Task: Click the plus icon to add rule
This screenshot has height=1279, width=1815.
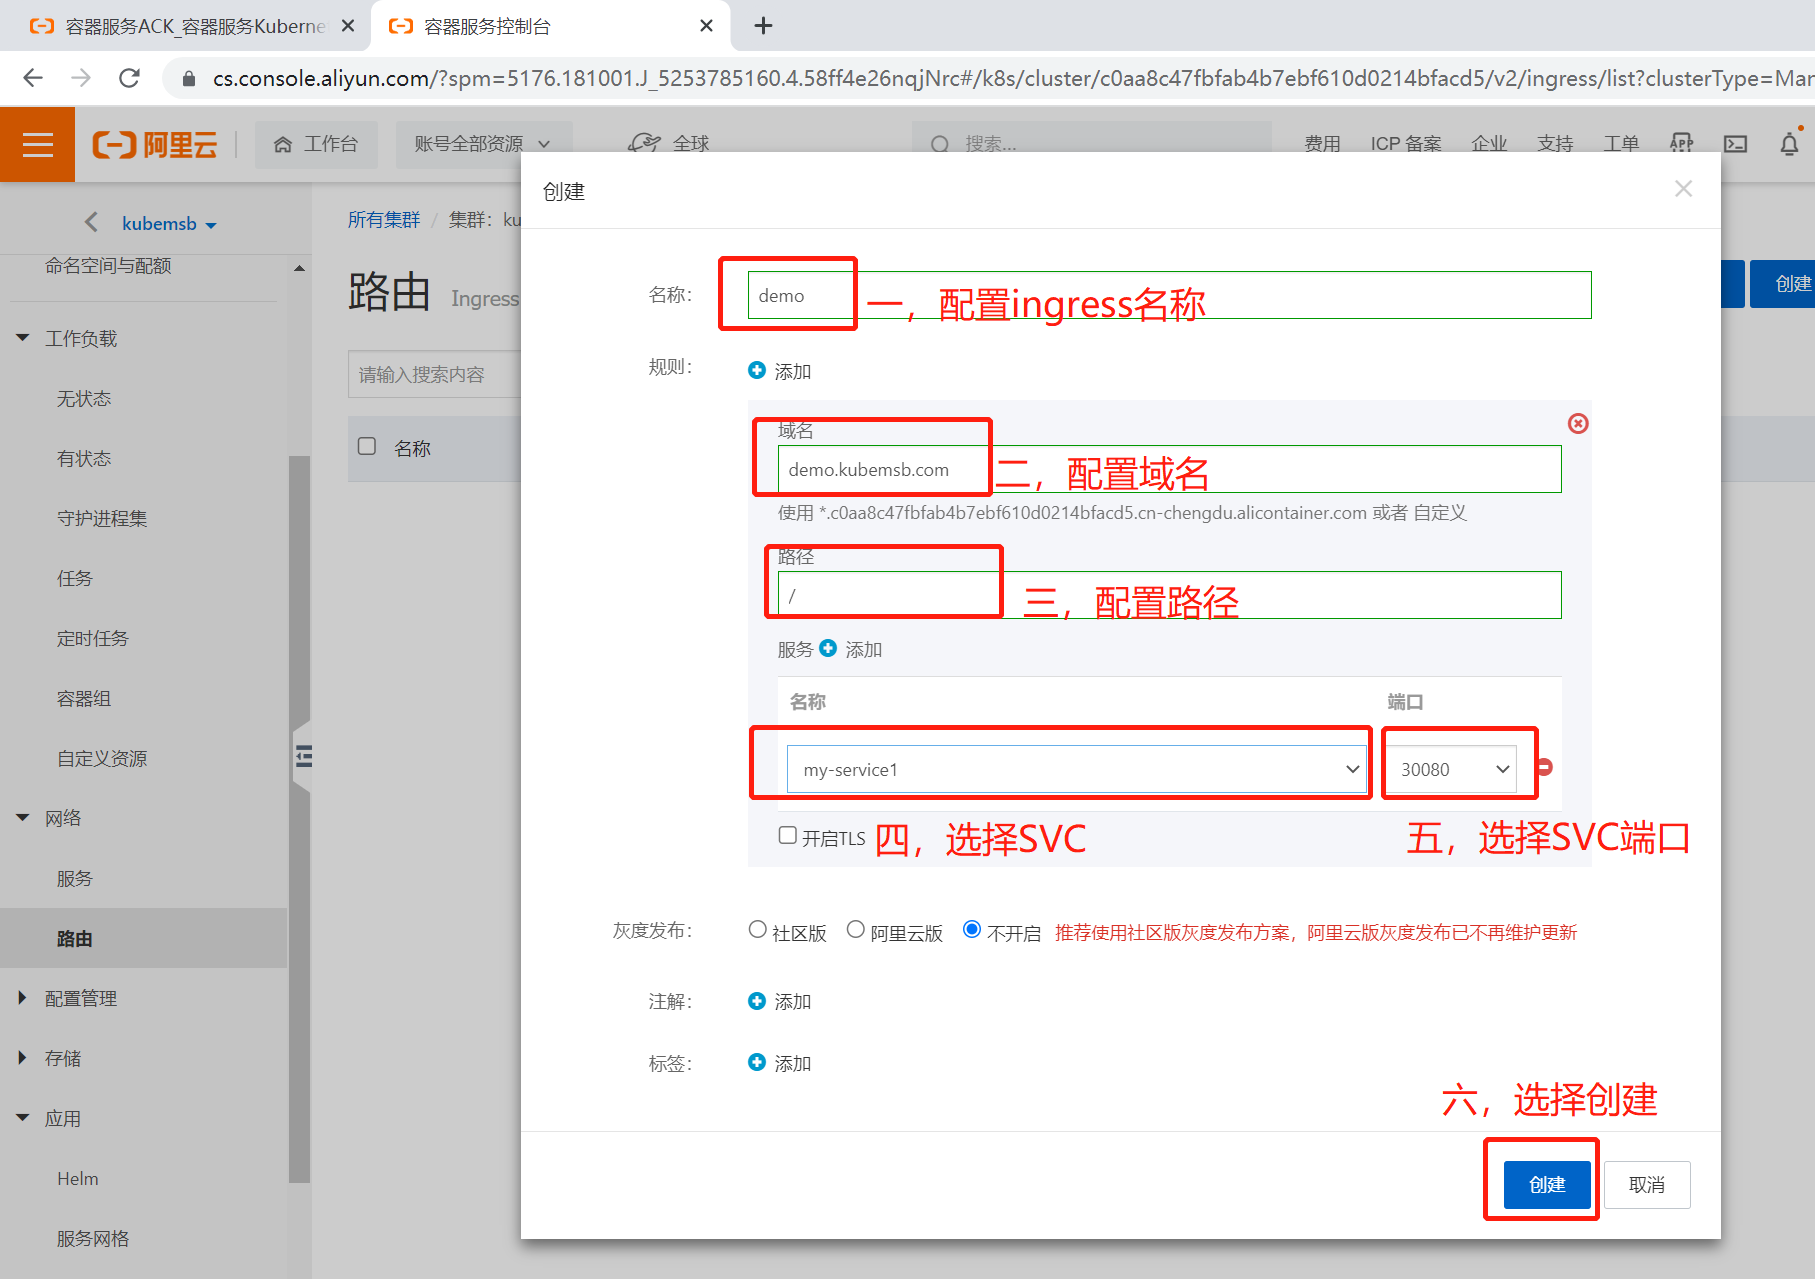Action: pos(757,370)
